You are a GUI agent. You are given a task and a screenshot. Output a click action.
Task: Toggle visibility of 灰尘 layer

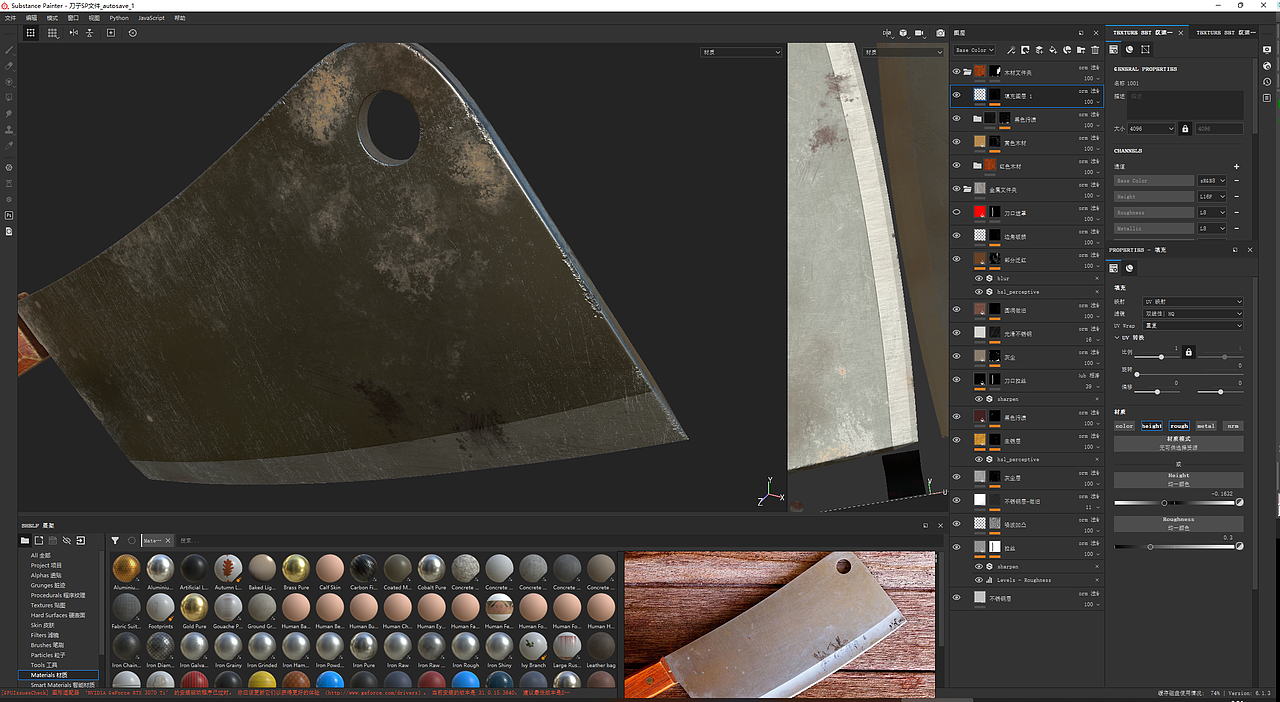click(956, 356)
